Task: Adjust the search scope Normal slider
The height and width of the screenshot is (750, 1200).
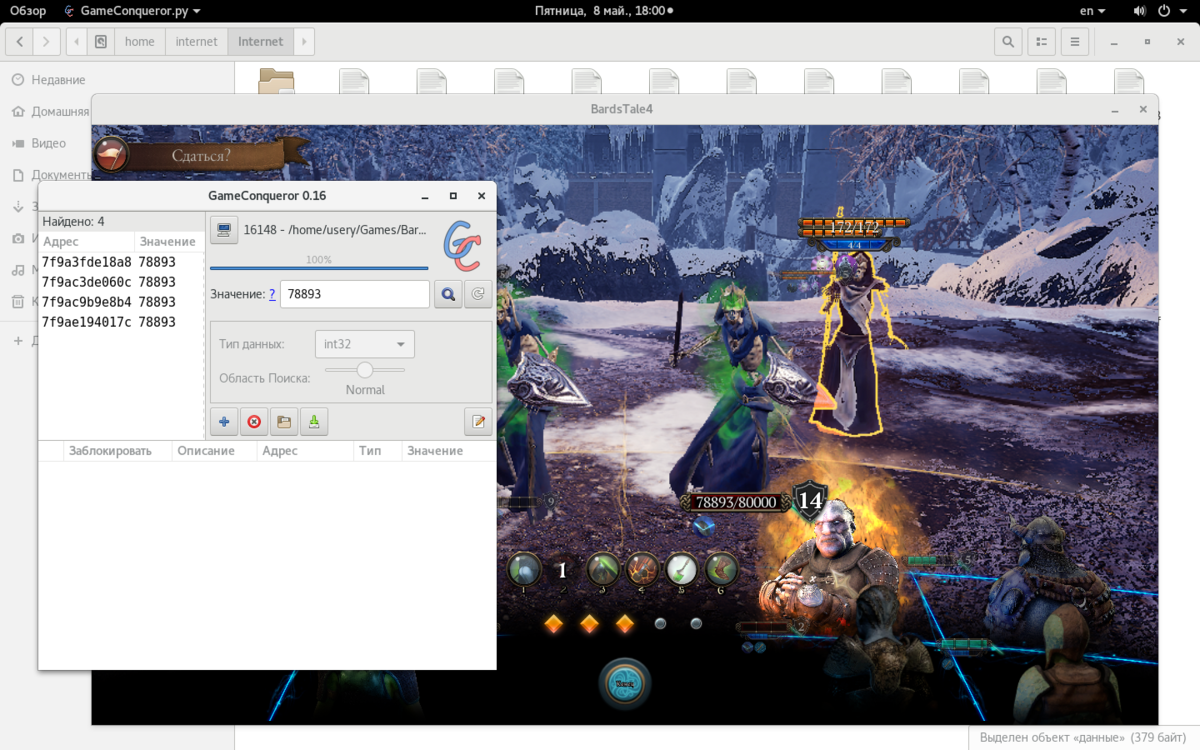Action: pos(365,370)
